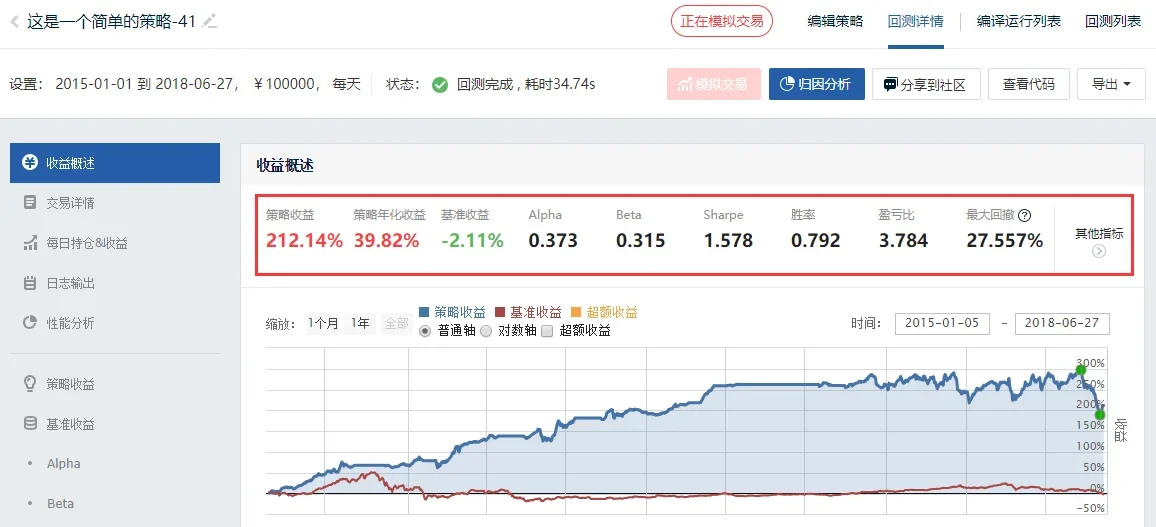
Task: Click the bulb icon beside 策略收益
Action: coord(29,384)
